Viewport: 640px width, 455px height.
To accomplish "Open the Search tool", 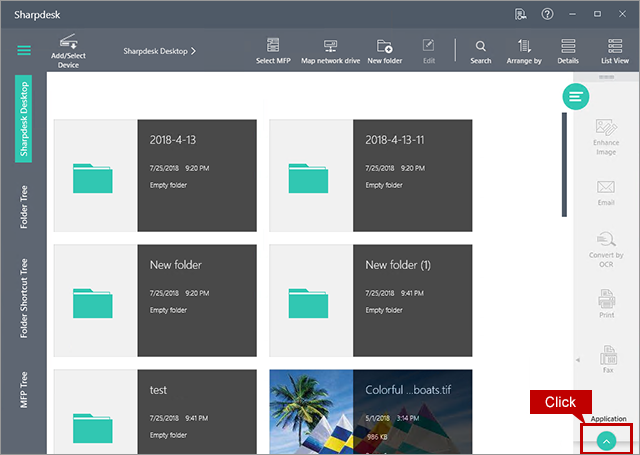I will point(481,46).
